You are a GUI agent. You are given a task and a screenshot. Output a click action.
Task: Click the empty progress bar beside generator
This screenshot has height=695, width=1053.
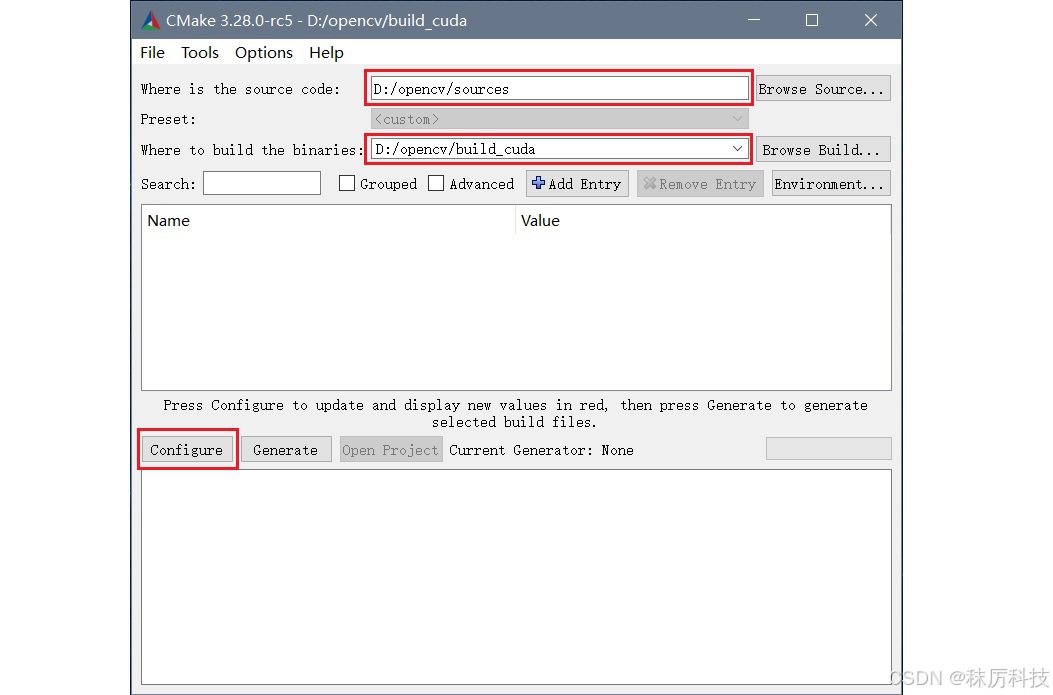[x=829, y=449]
